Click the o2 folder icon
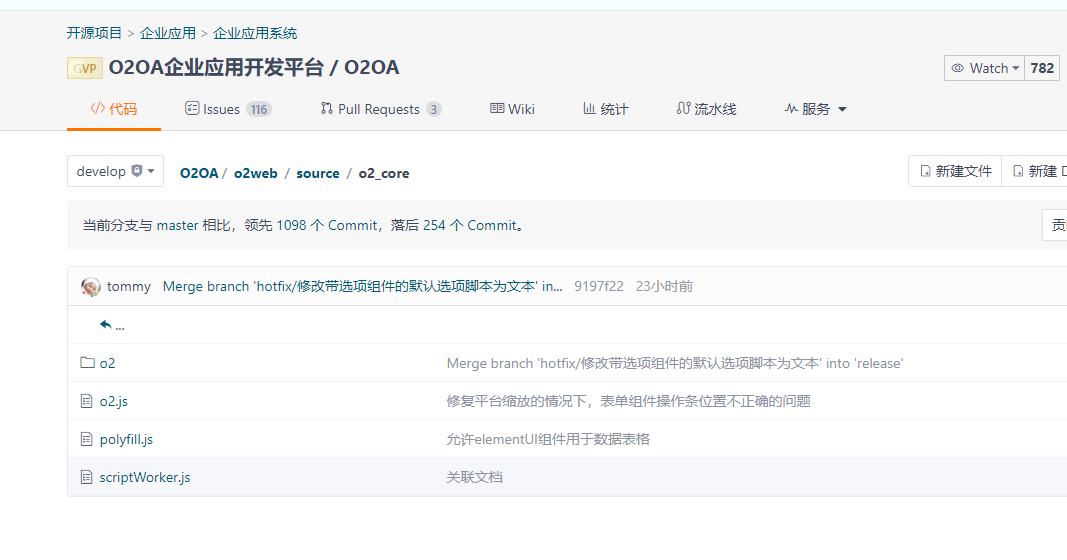 (x=87, y=363)
